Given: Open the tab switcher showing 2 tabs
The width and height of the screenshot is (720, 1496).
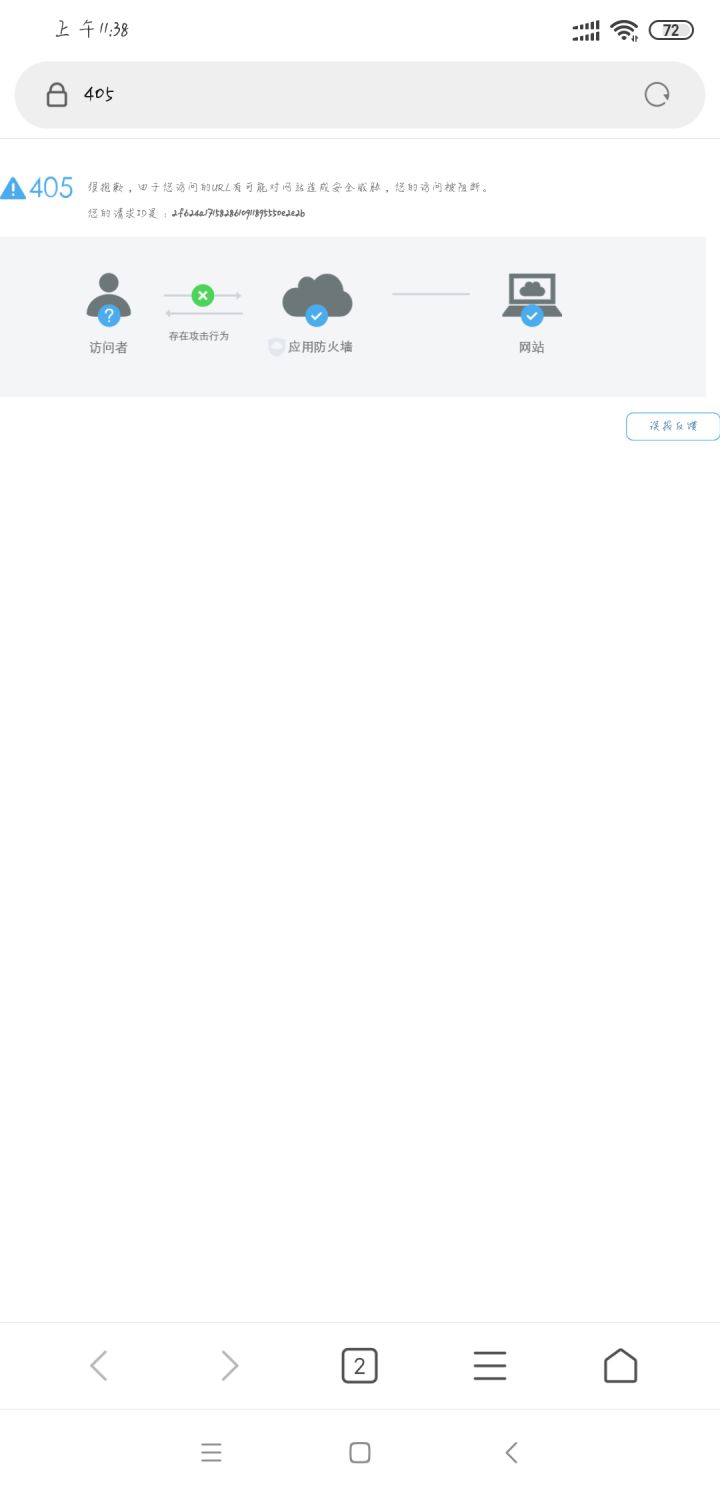Looking at the screenshot, I should (360, 1366).
